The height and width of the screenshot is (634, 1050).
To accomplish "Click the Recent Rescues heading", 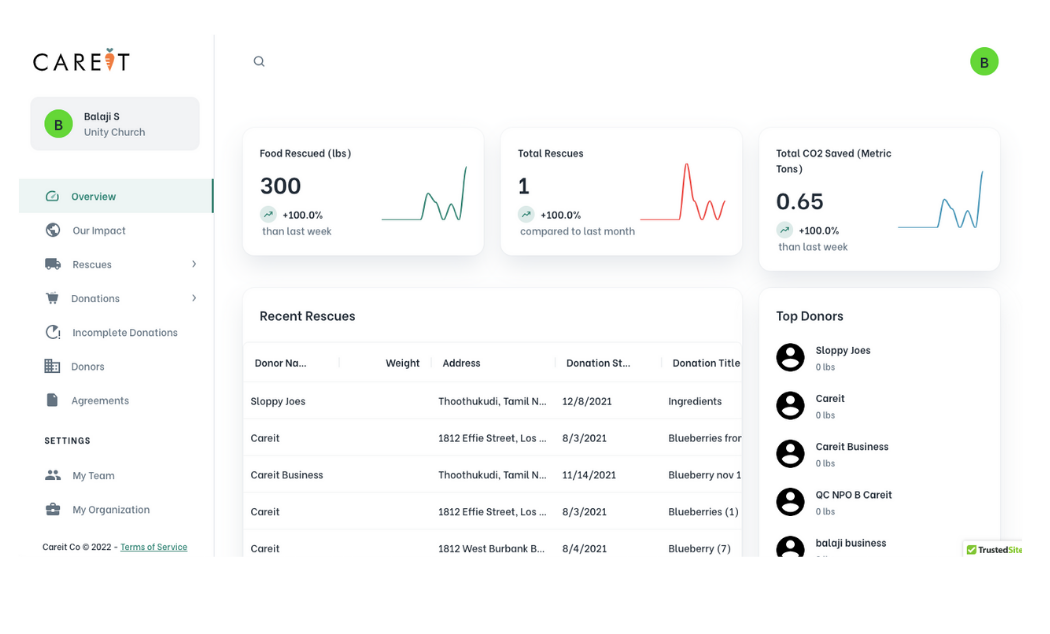I will [307, 316].
